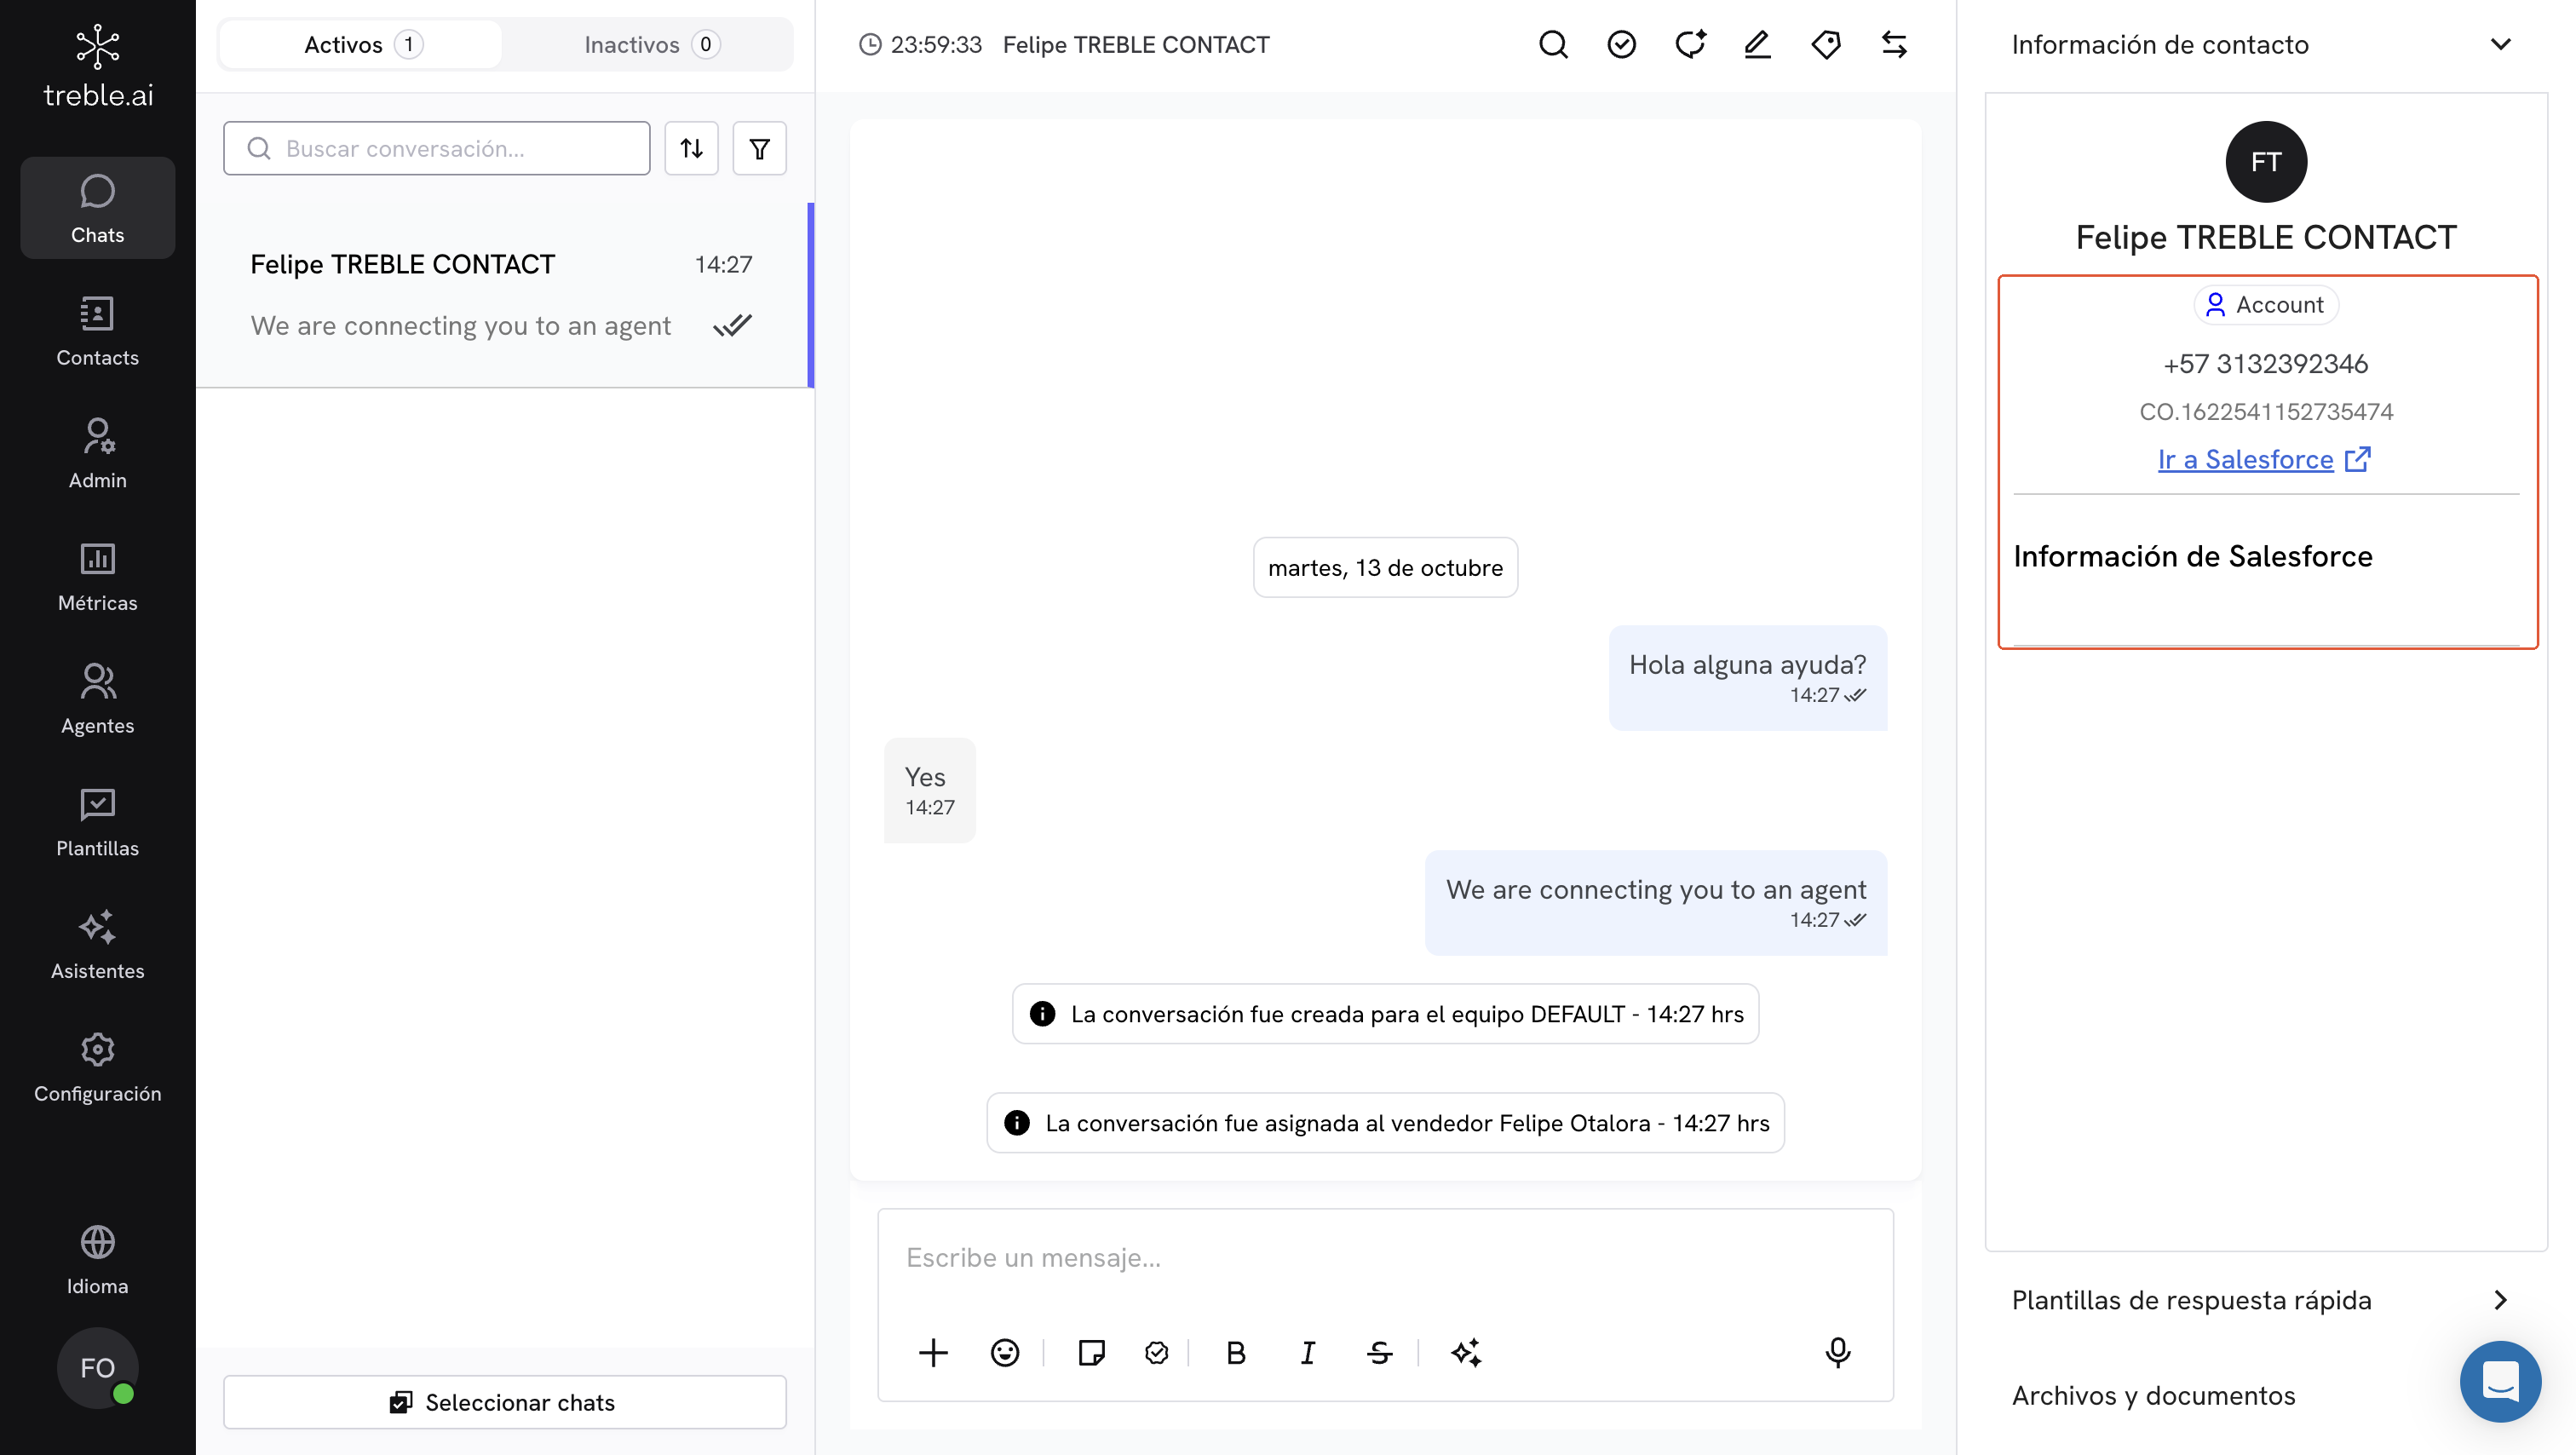2576x1455 pixels.
Task: Search within the conversation using magnifier icon
Action: 1553,44
